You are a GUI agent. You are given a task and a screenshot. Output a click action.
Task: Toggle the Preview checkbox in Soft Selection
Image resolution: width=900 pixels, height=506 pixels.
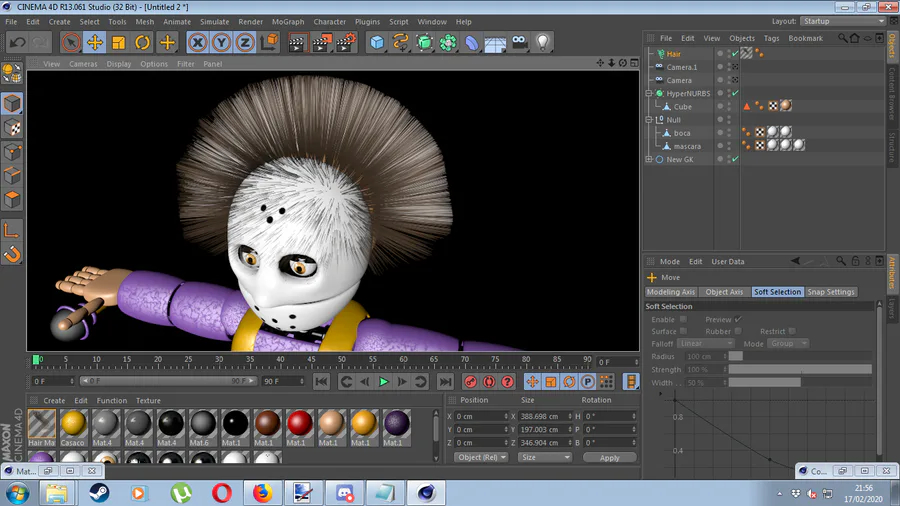pos(738,319)
